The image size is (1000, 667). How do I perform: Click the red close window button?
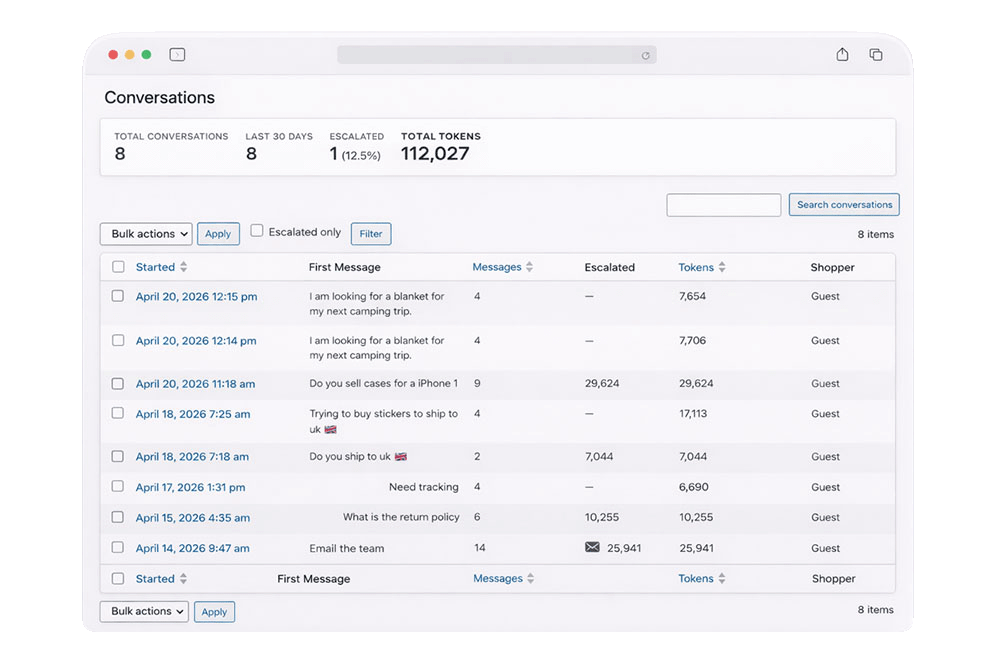(113, 55)
